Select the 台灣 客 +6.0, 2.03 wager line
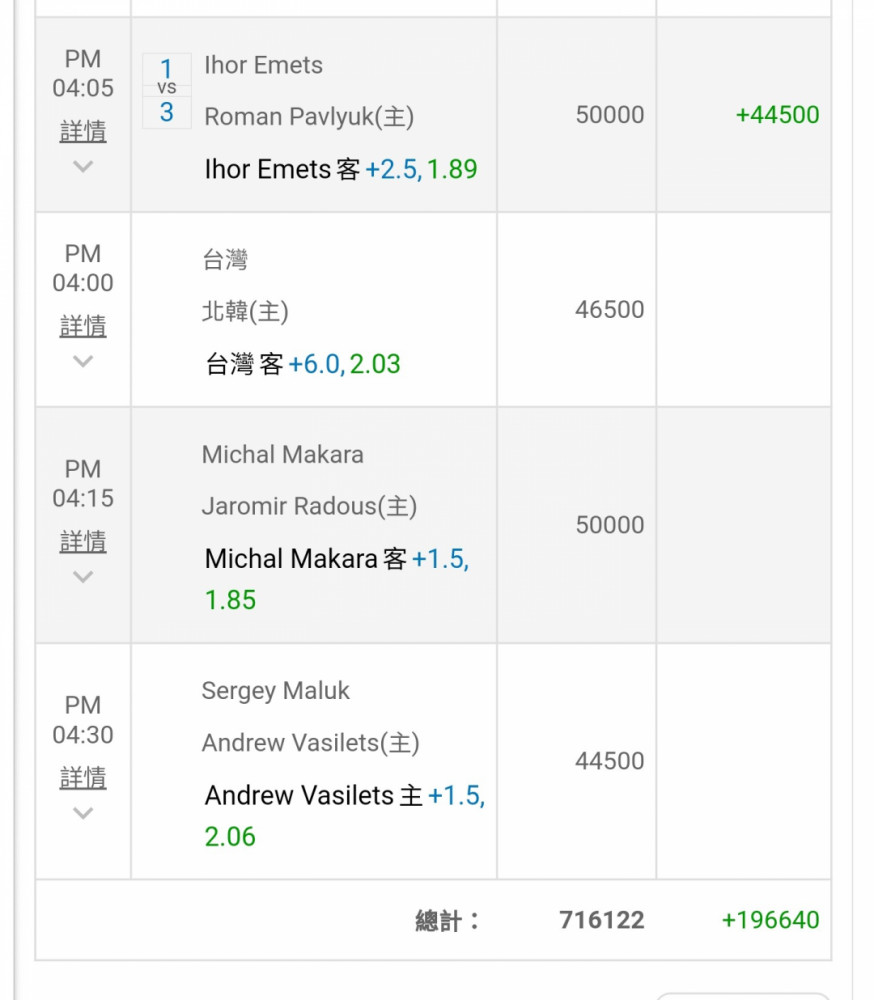Screen dimensions: 874x1000 (302, 364)
